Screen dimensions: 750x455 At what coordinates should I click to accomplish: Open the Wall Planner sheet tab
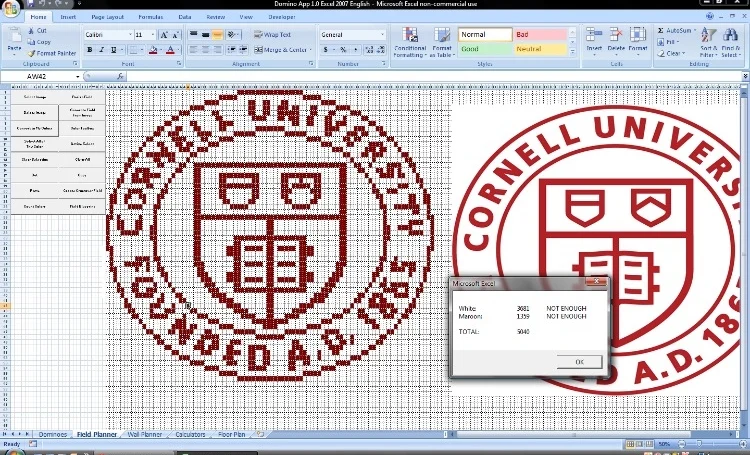tap(145, 434)
